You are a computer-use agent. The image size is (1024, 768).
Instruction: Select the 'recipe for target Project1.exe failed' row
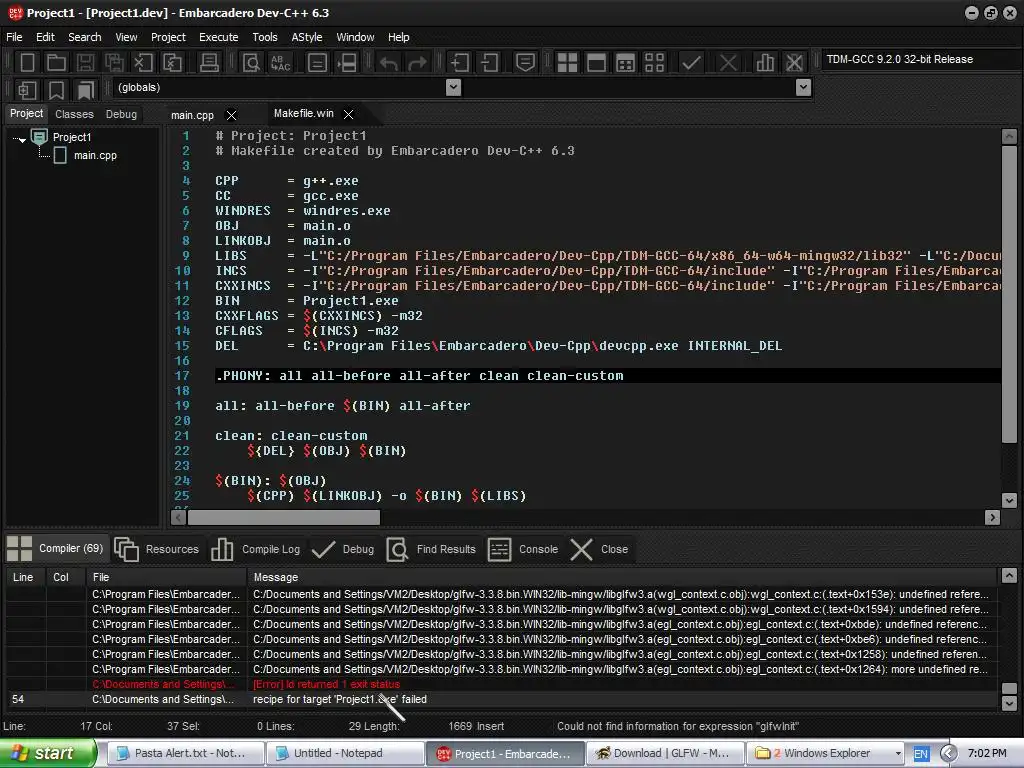502,699
